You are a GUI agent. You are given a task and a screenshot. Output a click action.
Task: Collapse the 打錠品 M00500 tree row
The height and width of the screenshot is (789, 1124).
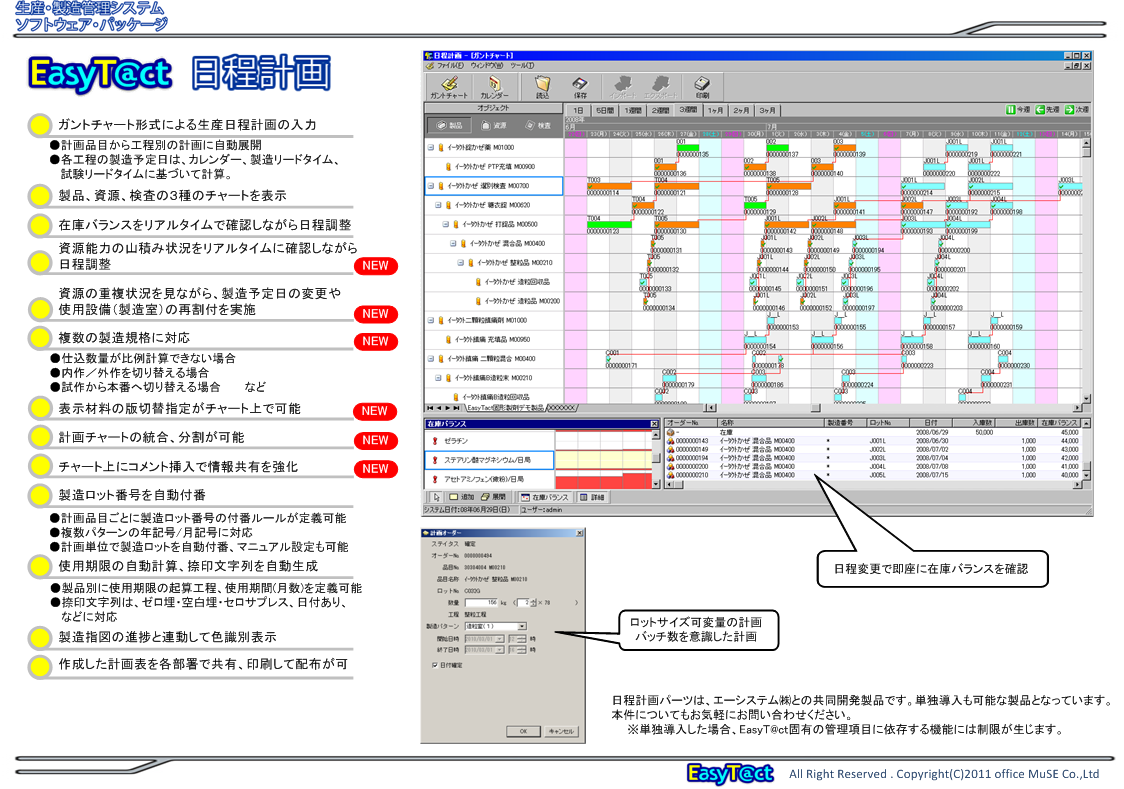[x=446, y=224]
